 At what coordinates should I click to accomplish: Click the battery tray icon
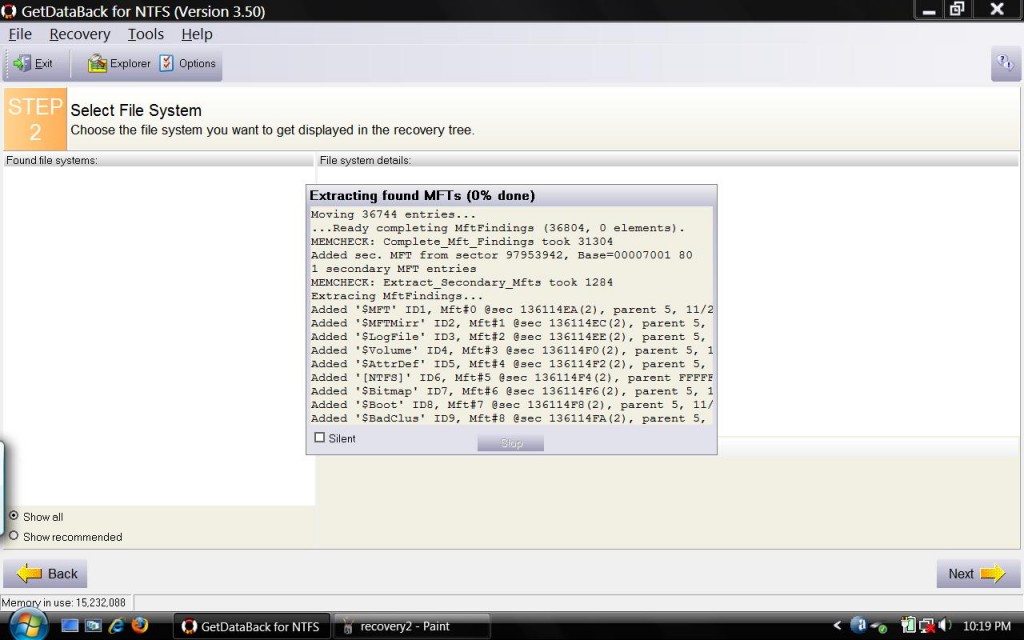(x=908, y=625)
